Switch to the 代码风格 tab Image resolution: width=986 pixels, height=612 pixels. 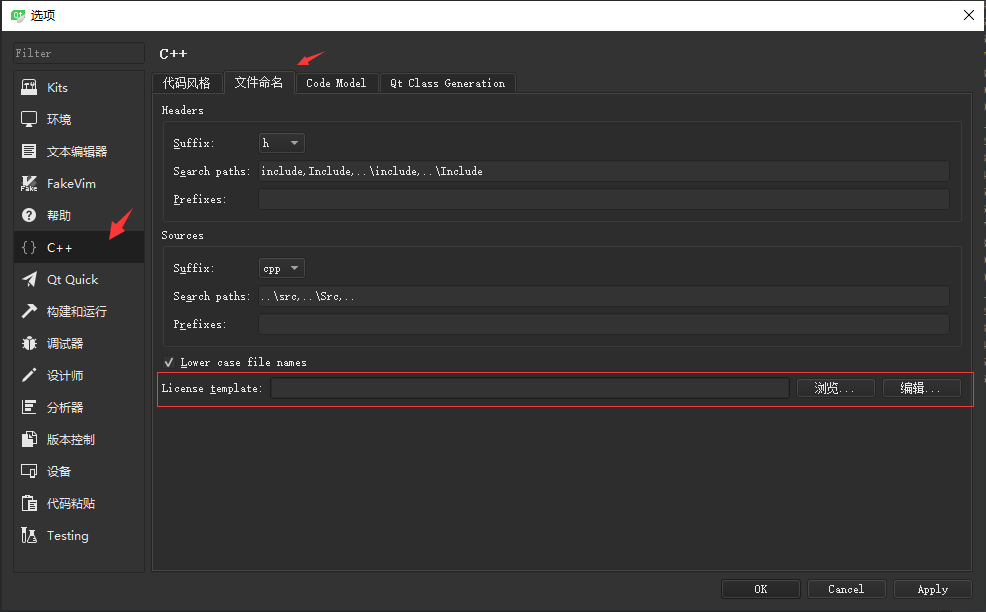(187, 83)
